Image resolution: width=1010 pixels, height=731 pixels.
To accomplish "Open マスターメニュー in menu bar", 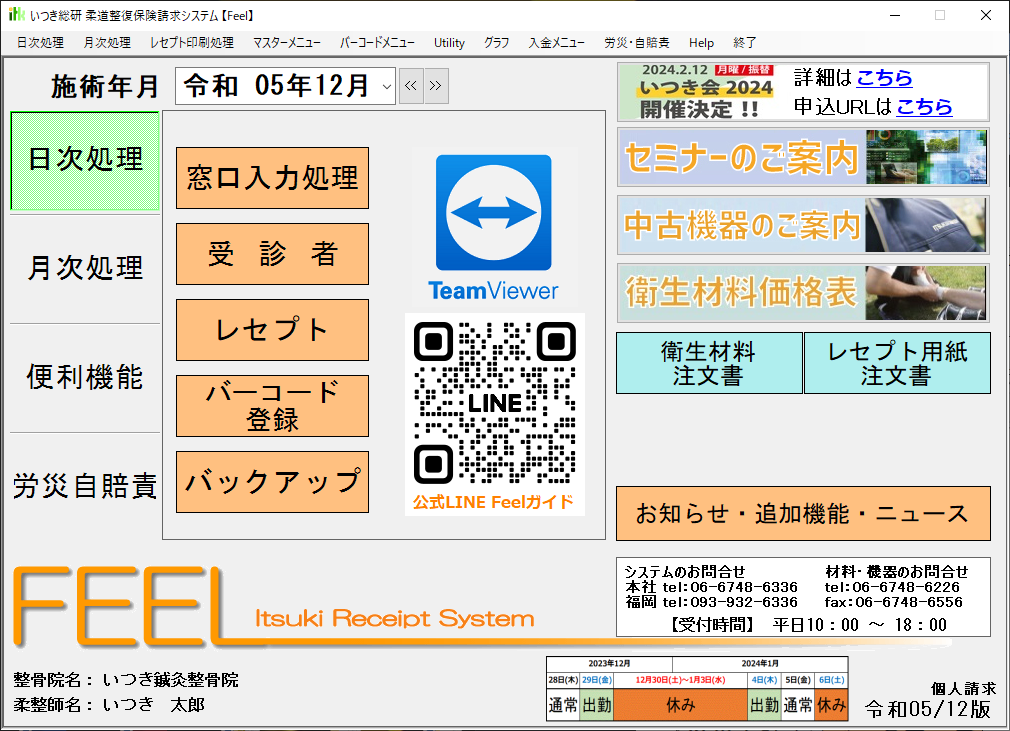I will [286, 43].
